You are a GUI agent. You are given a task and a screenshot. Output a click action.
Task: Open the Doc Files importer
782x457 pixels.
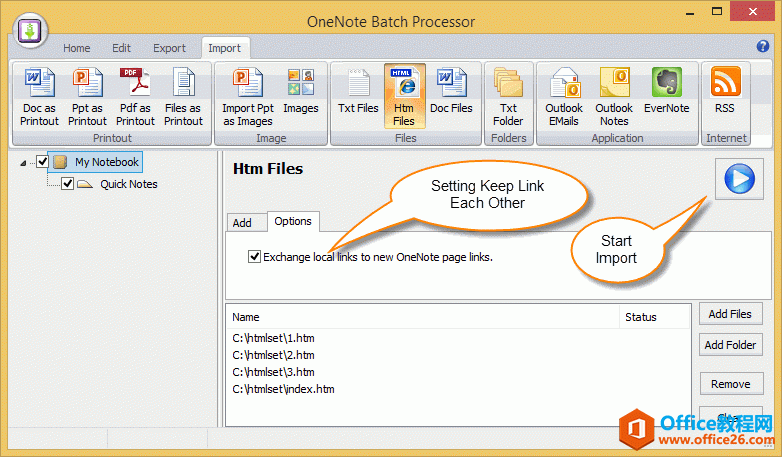tap(451, 92)
